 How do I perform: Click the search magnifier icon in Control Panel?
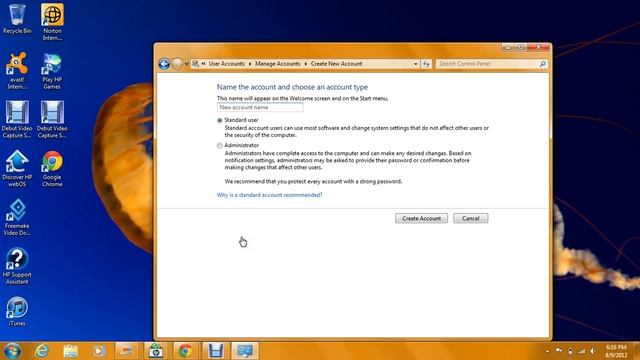click(x=542, y=64)
